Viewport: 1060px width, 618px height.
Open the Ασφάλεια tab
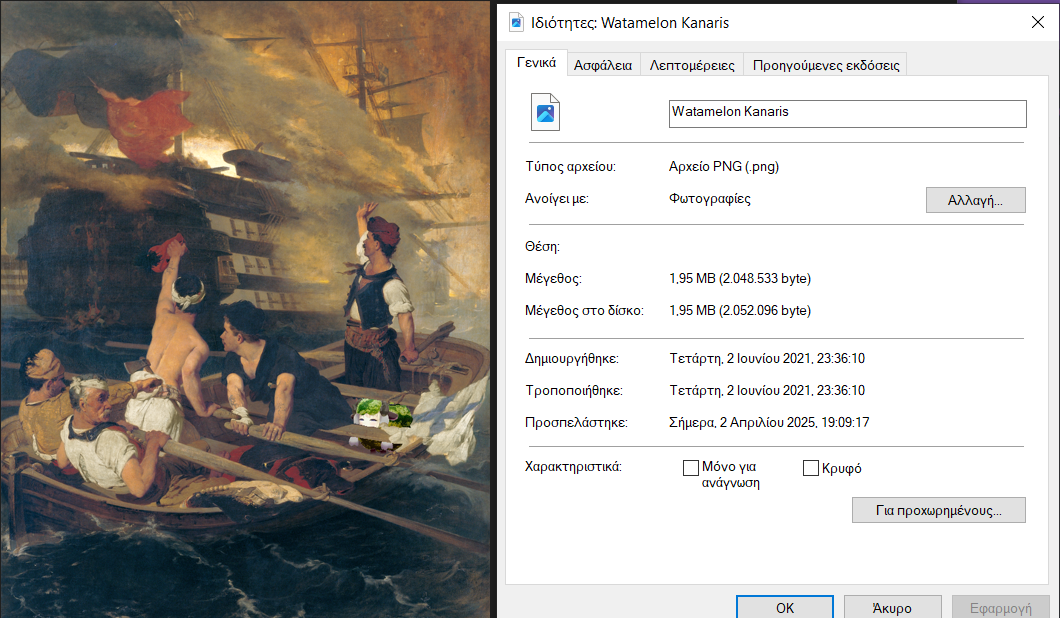point(603,65)
